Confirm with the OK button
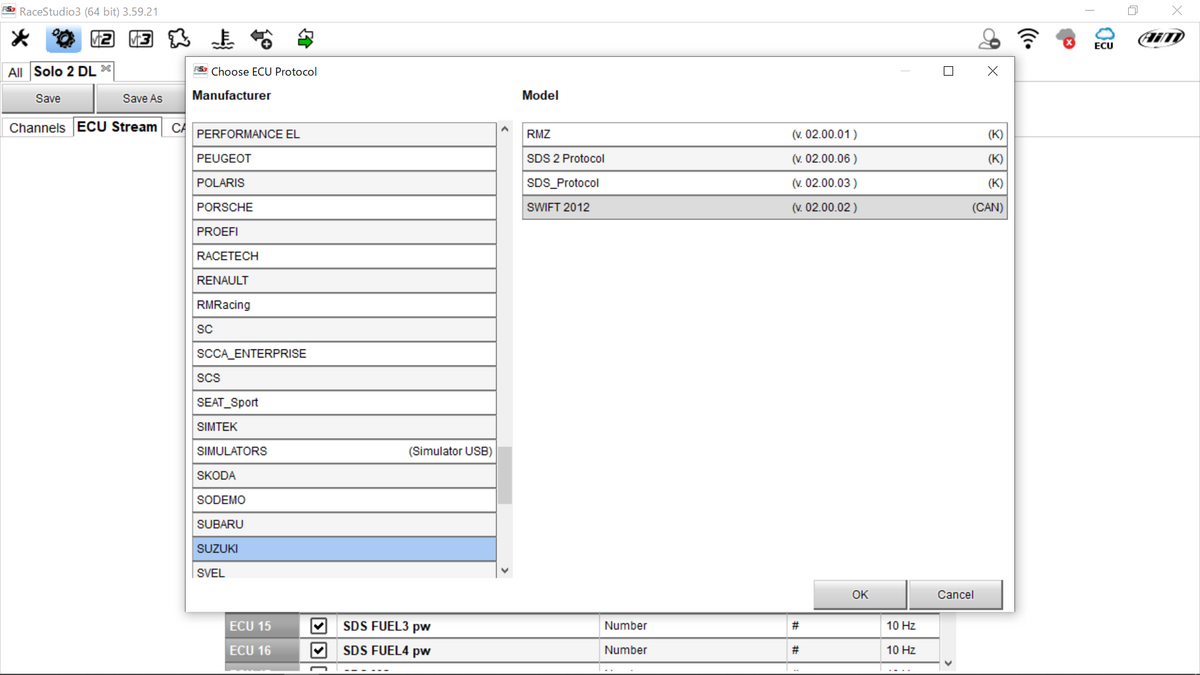1200x675 pixels. pos(860,594)
